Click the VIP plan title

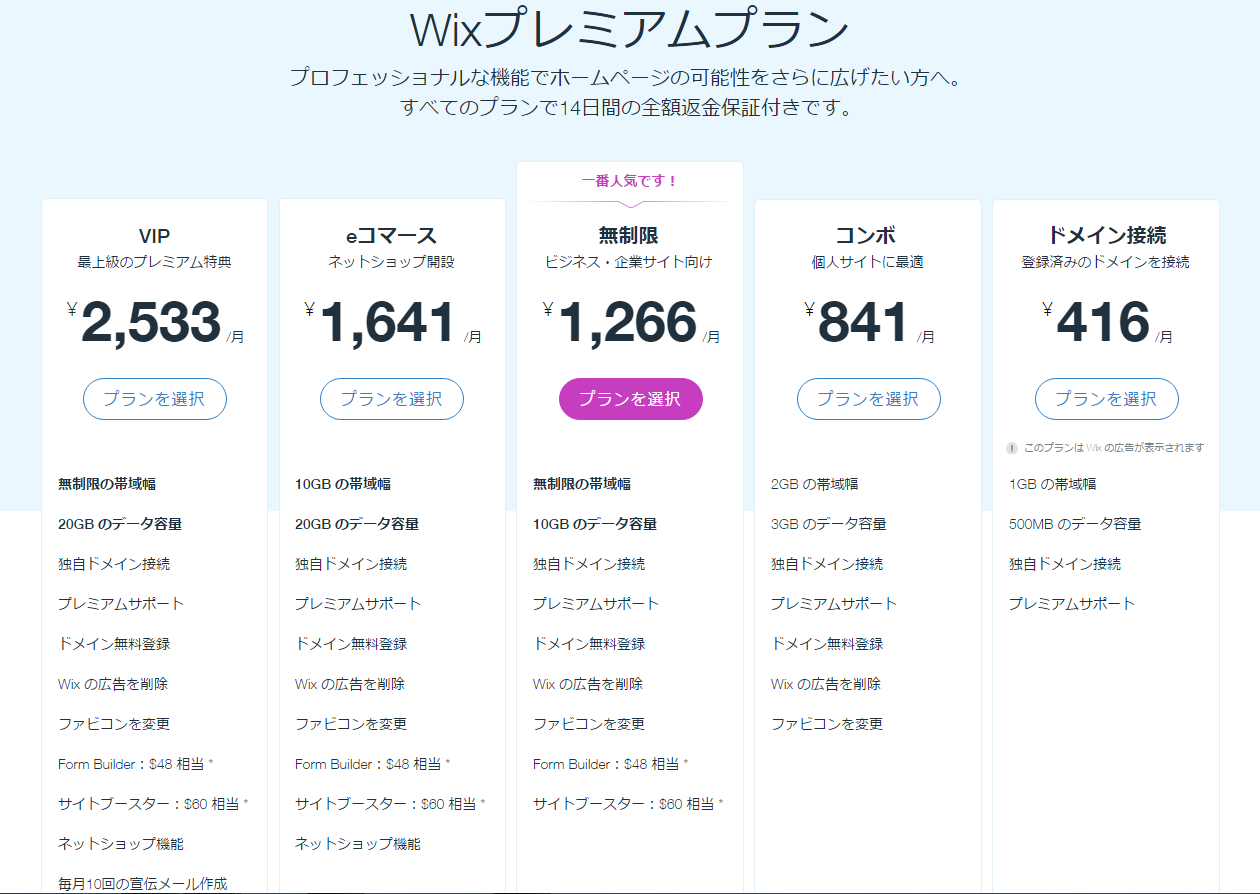pyautogui.click(x=155, y=237)
